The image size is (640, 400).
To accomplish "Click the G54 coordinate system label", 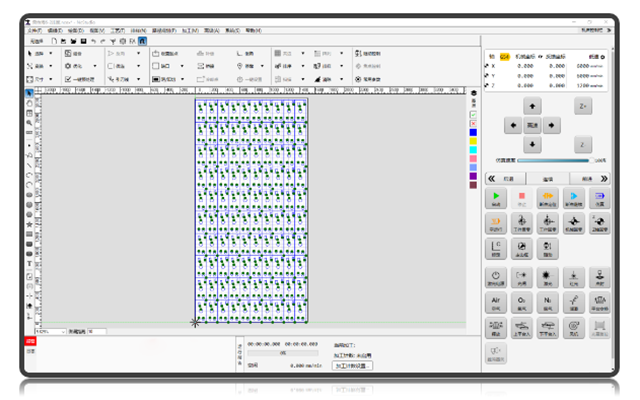I will pyautogui.click(x=504, y=56).
